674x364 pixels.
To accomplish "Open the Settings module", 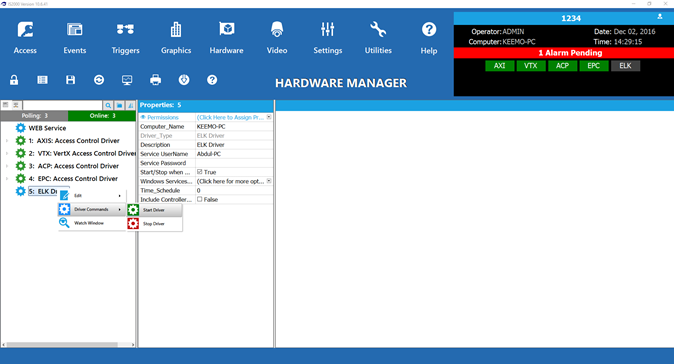I will pos(328,37).
